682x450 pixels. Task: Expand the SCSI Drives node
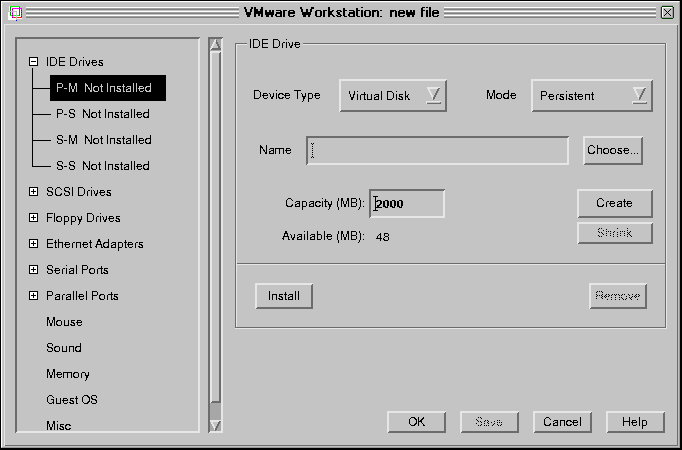[33, 192]
